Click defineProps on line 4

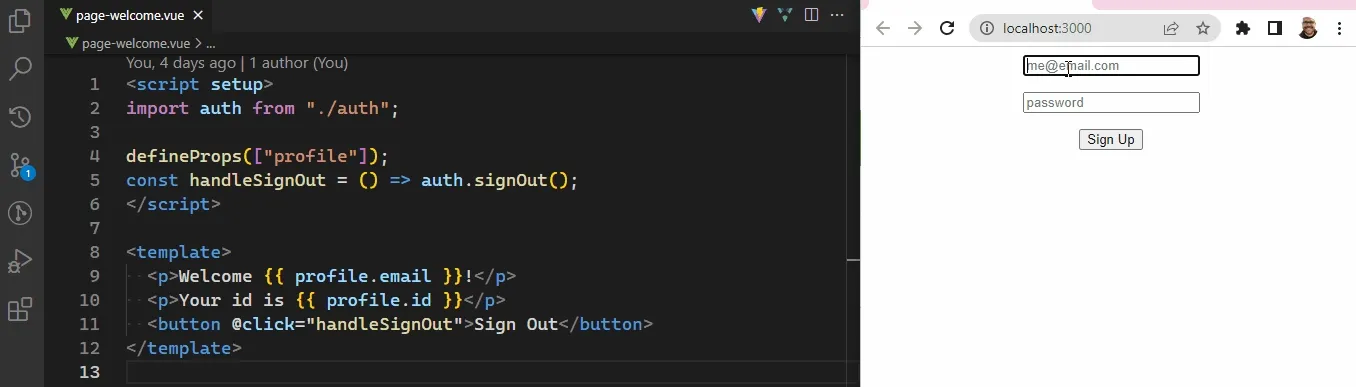(x=184, y=156)
